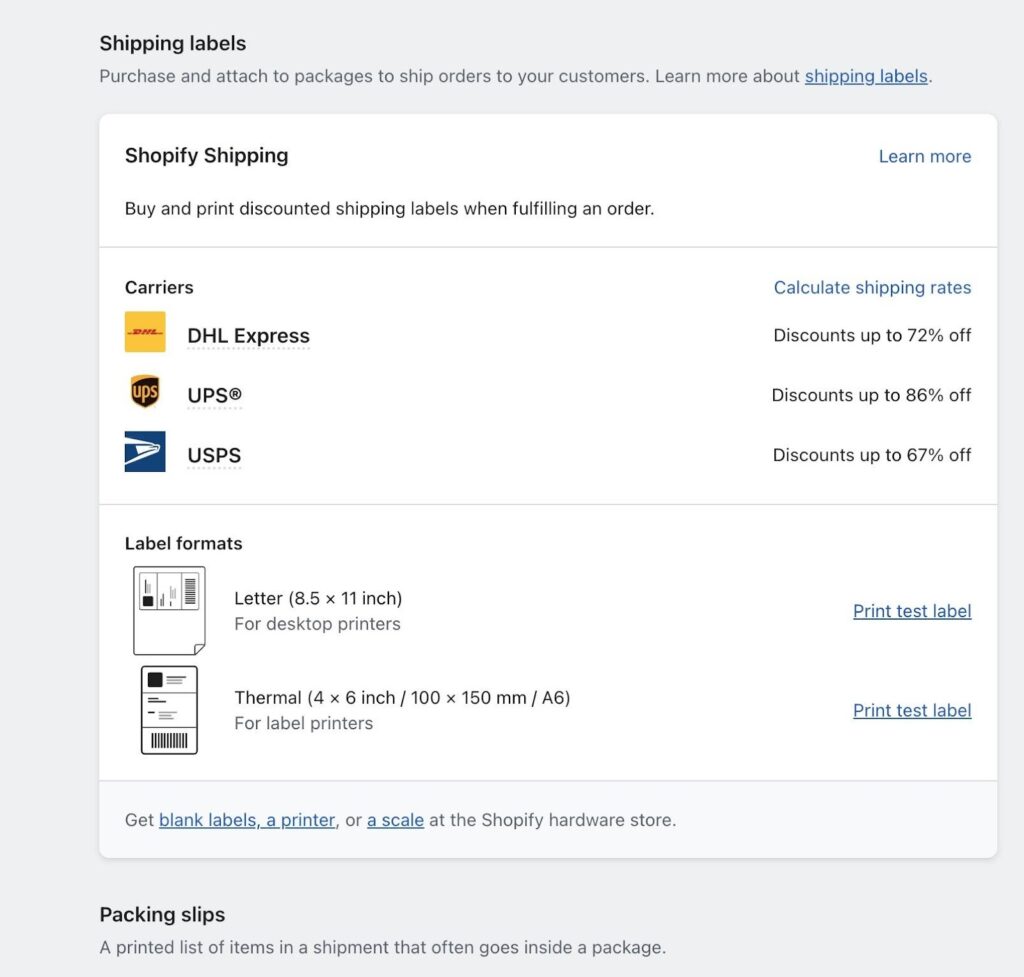Click the USPS eagle logo icon
This screenshot has height=977, width=1024.
(x=145, y=452)
